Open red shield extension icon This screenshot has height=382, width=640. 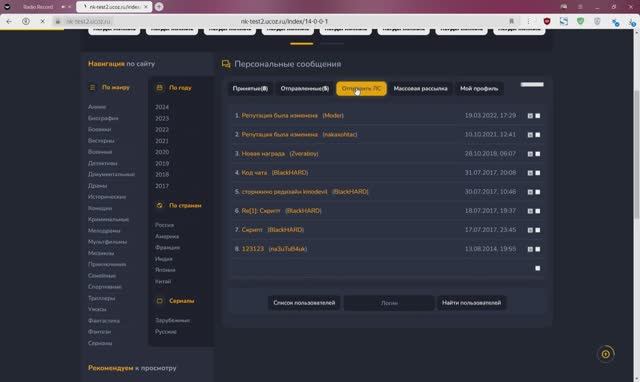[547, 21]
